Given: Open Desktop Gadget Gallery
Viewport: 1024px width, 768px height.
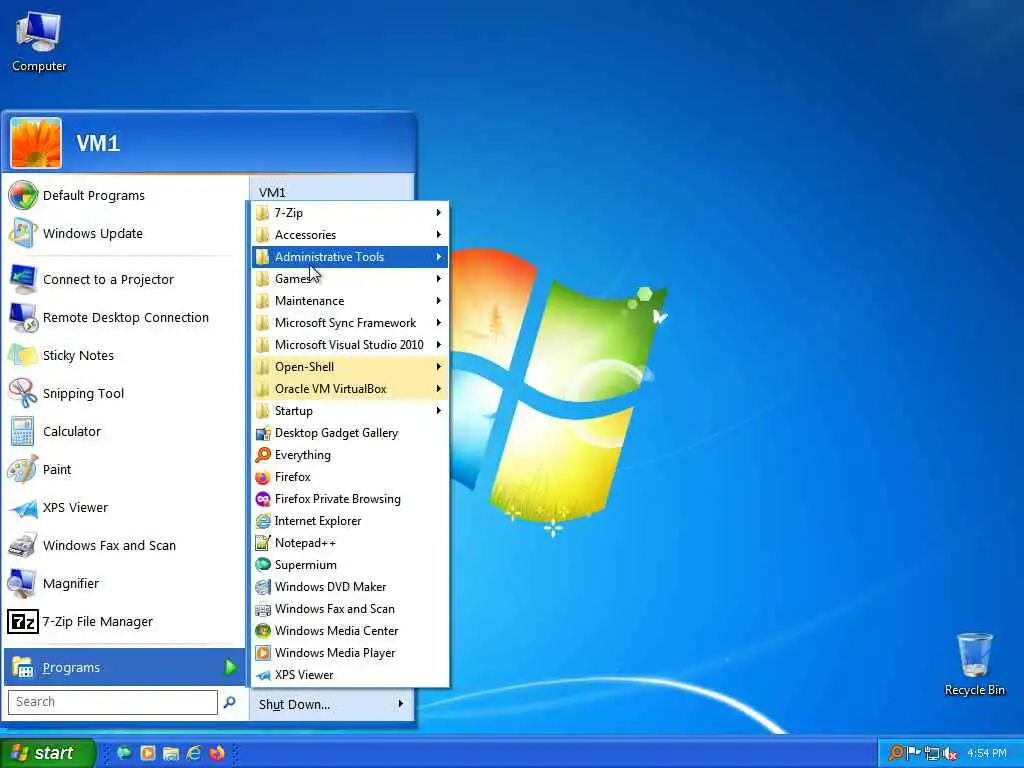Looking at the screenshot, I should [350, 433].
